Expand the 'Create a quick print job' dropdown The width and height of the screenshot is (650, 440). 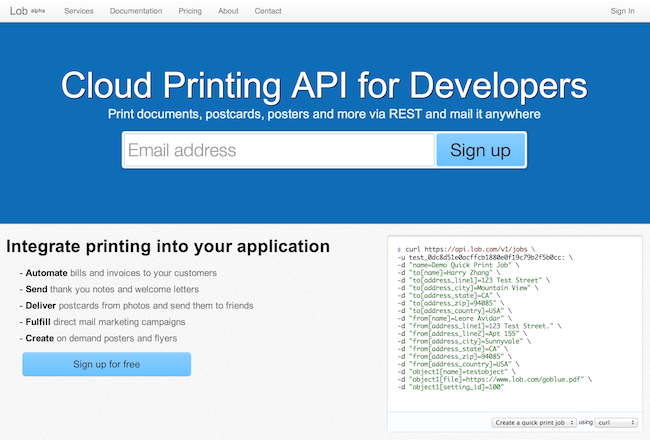point(535,423)
